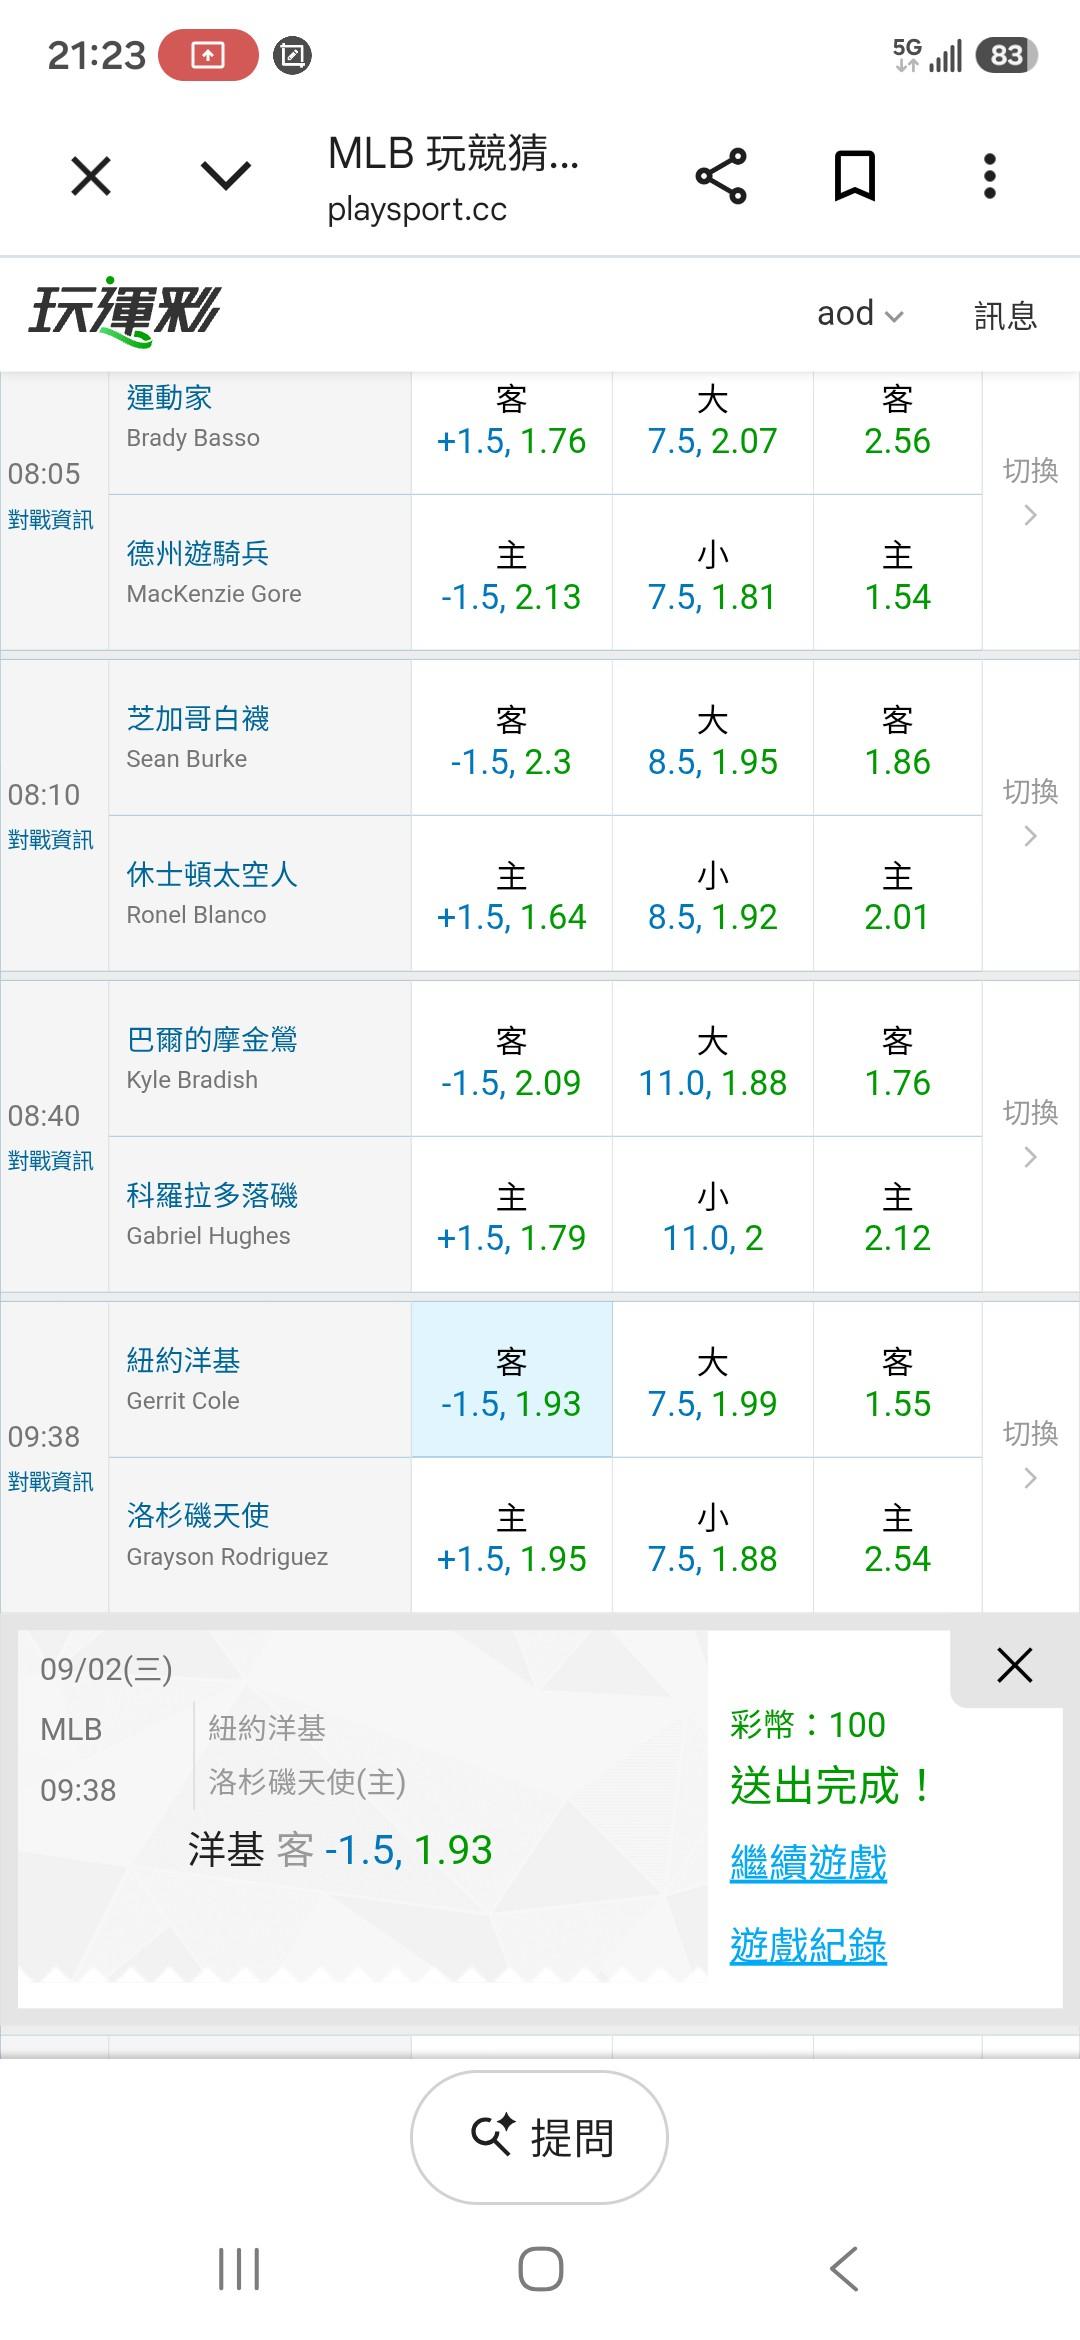
Task: Bookmark this page with the bookmark icon
Action: pos(855,176)
